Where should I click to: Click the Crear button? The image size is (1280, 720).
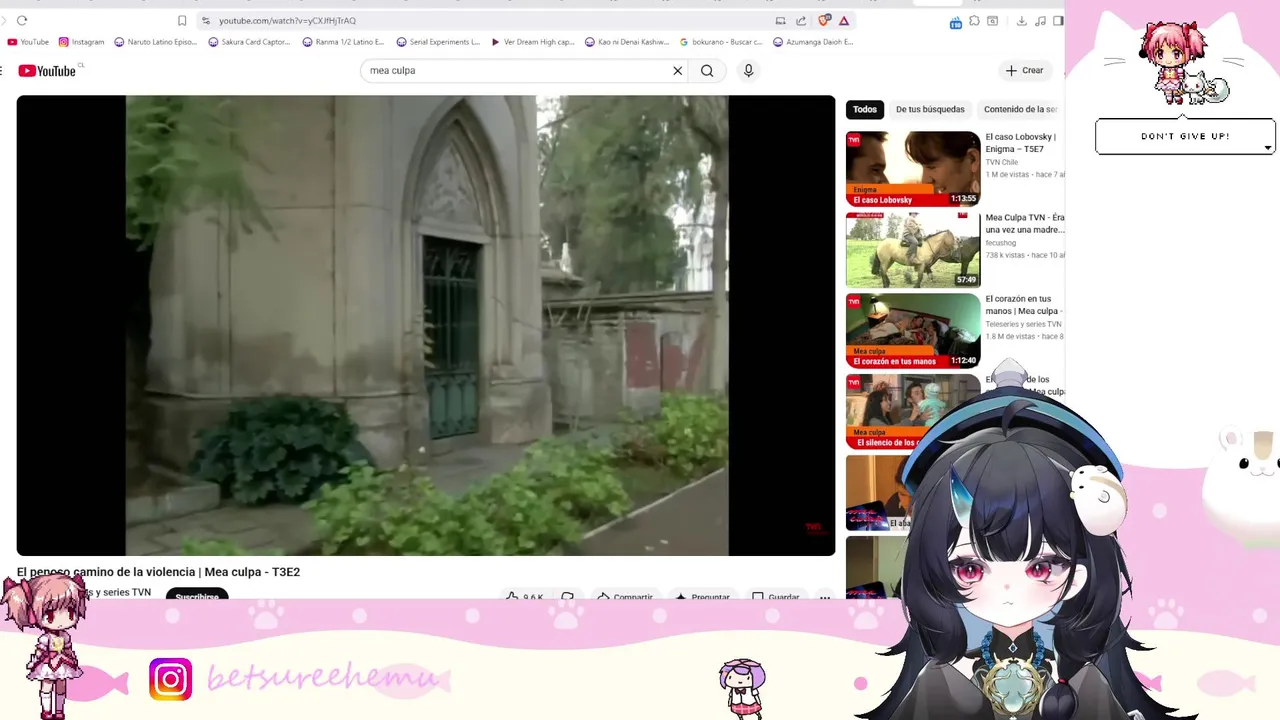pyautogui.click(x=1024, y=71)
